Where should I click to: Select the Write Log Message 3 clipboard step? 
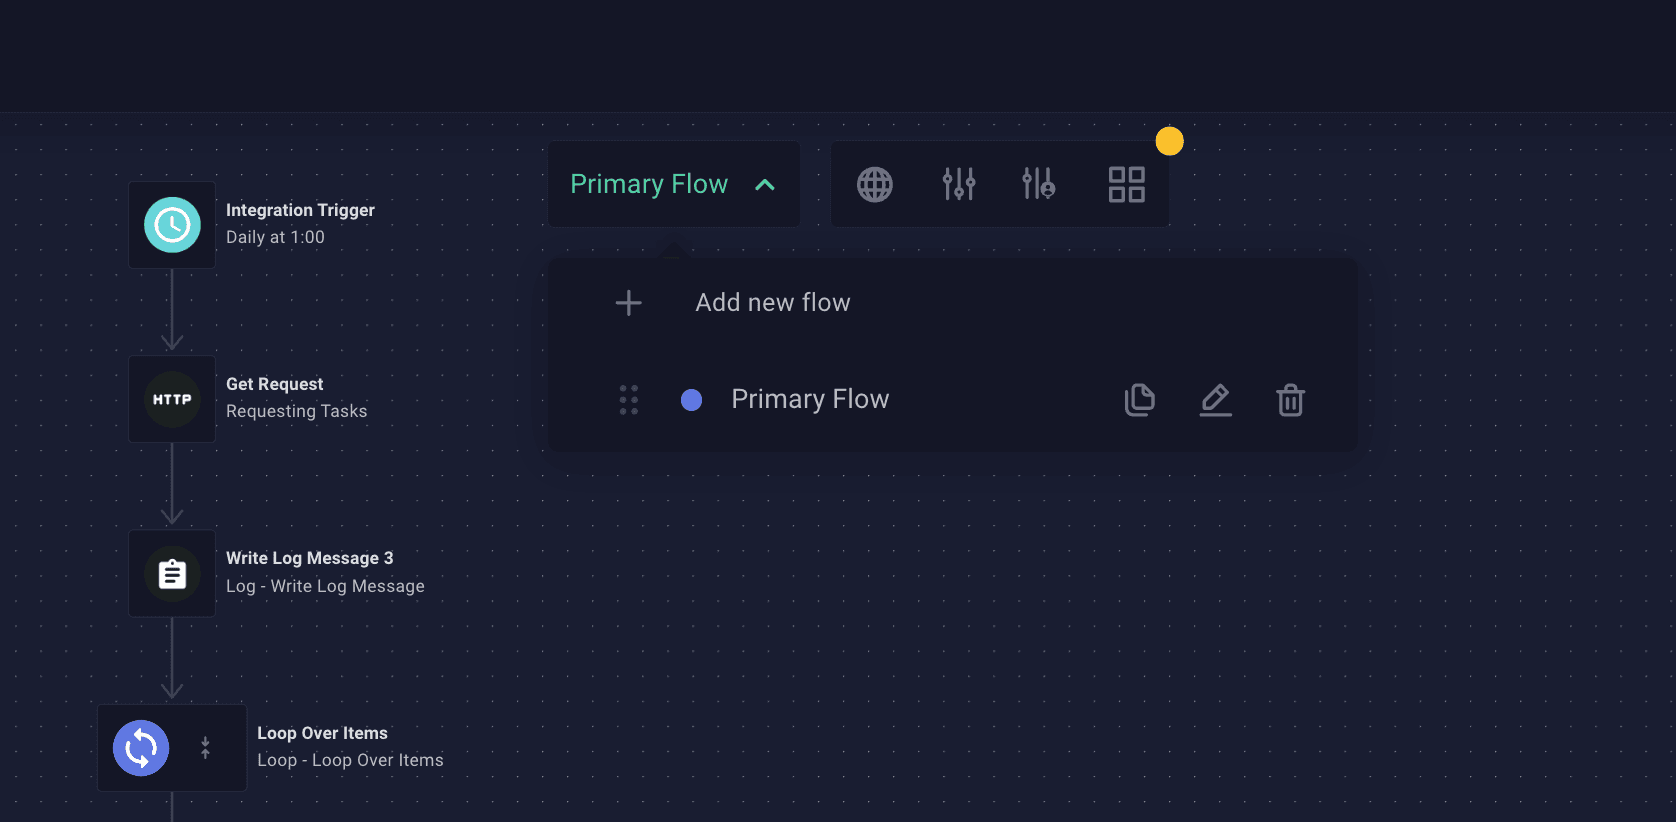(x=172, y=574)
